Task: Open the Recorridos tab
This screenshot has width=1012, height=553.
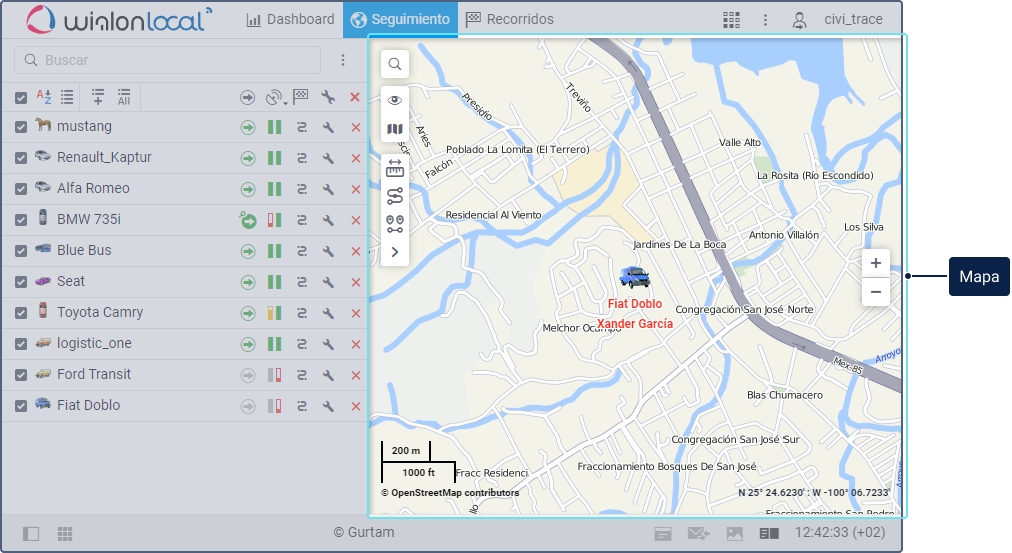Action: 510,19
